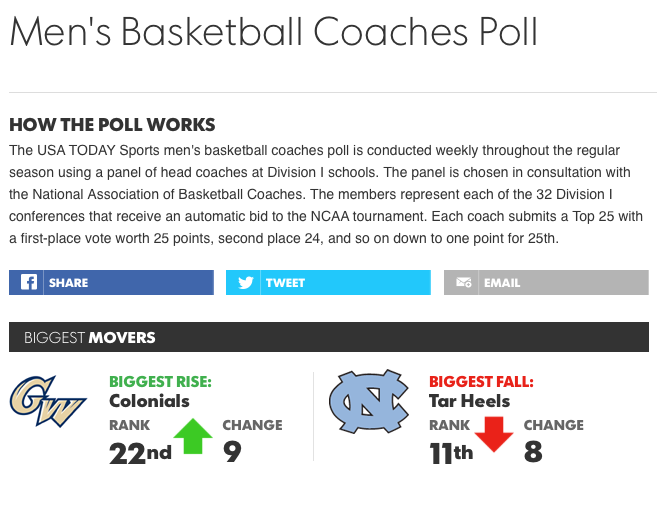The height and width of the screenshot is (512, 657).
Task: Click the 11th rank number
Action: (450, 452)
